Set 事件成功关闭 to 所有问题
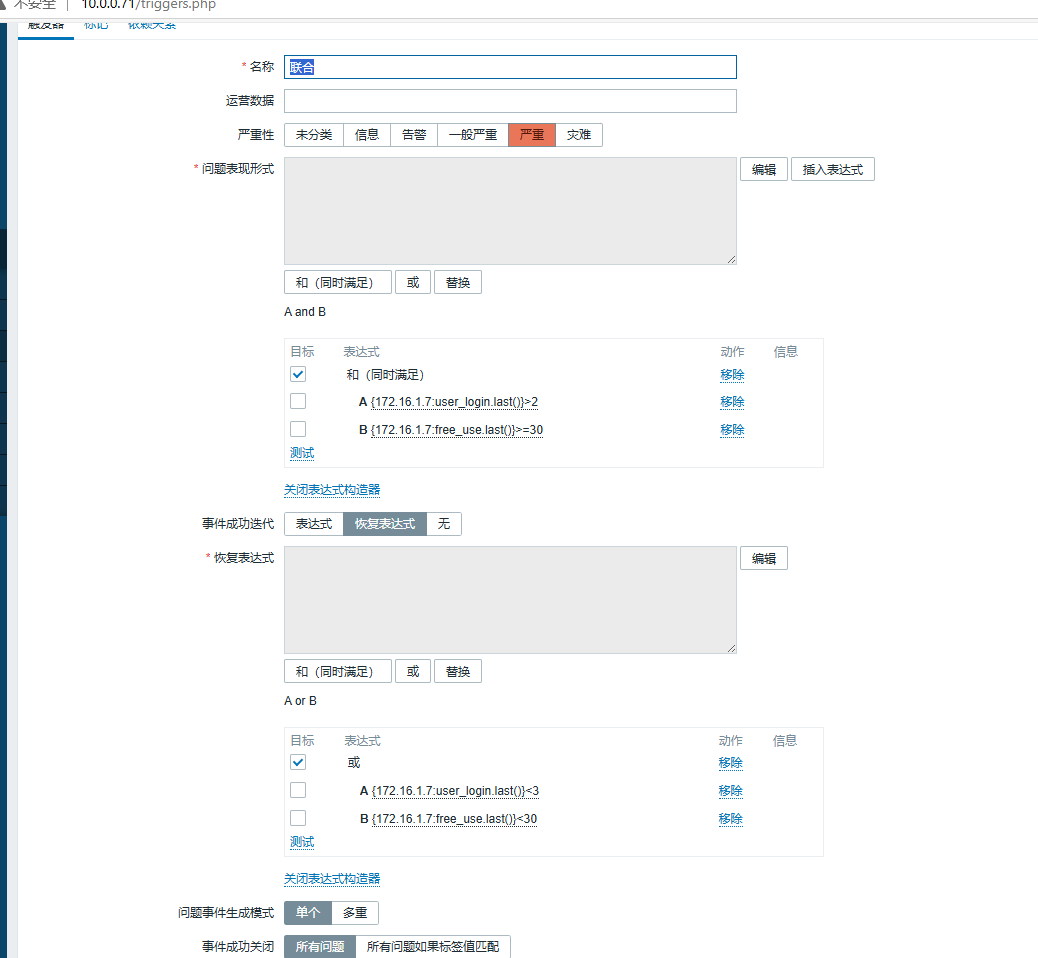 [320, 947]
